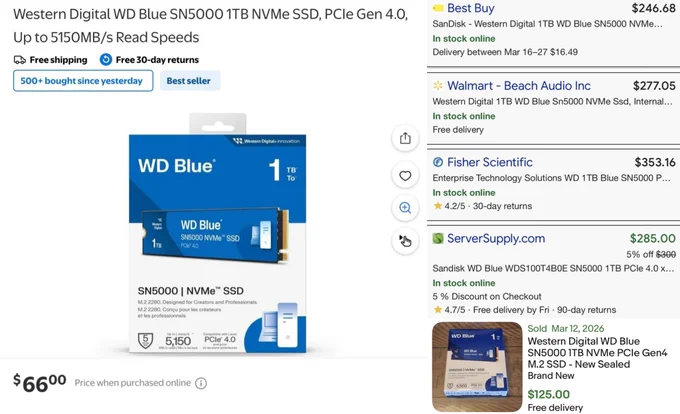Click the star icon beside 4.7/5 rating

click(438, 310)
